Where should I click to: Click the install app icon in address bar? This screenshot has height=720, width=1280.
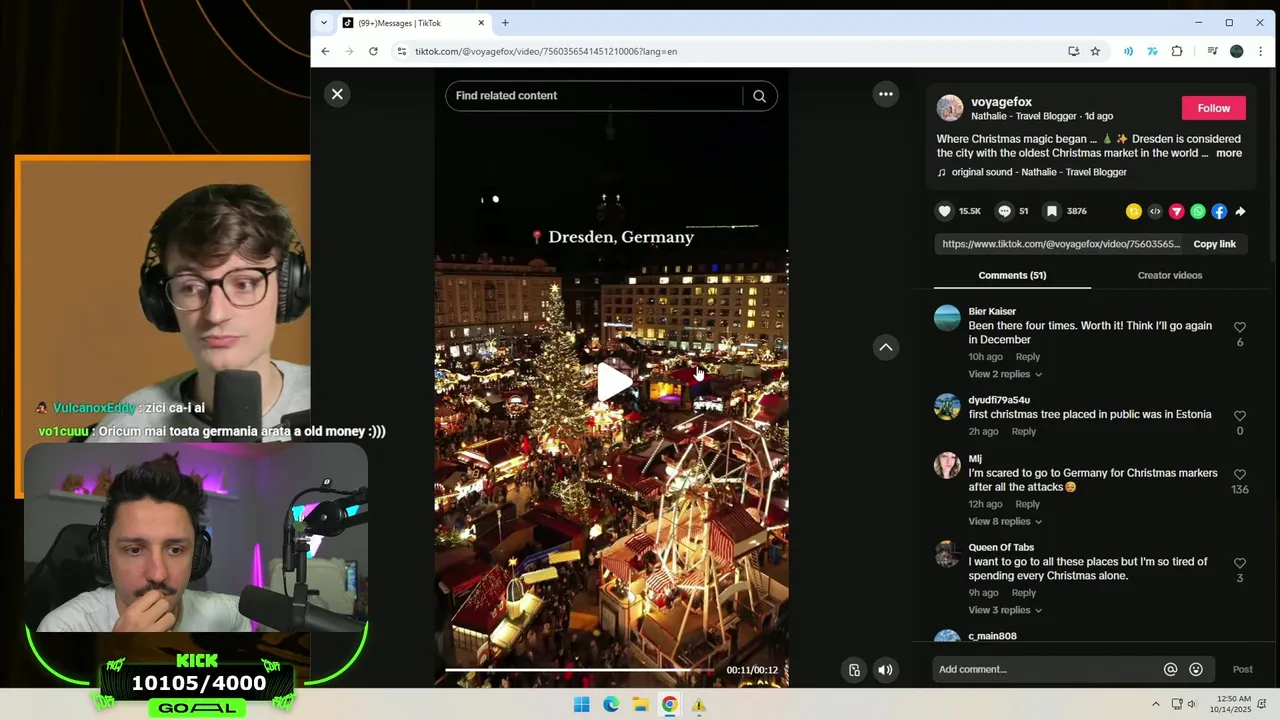point(1073,51)
